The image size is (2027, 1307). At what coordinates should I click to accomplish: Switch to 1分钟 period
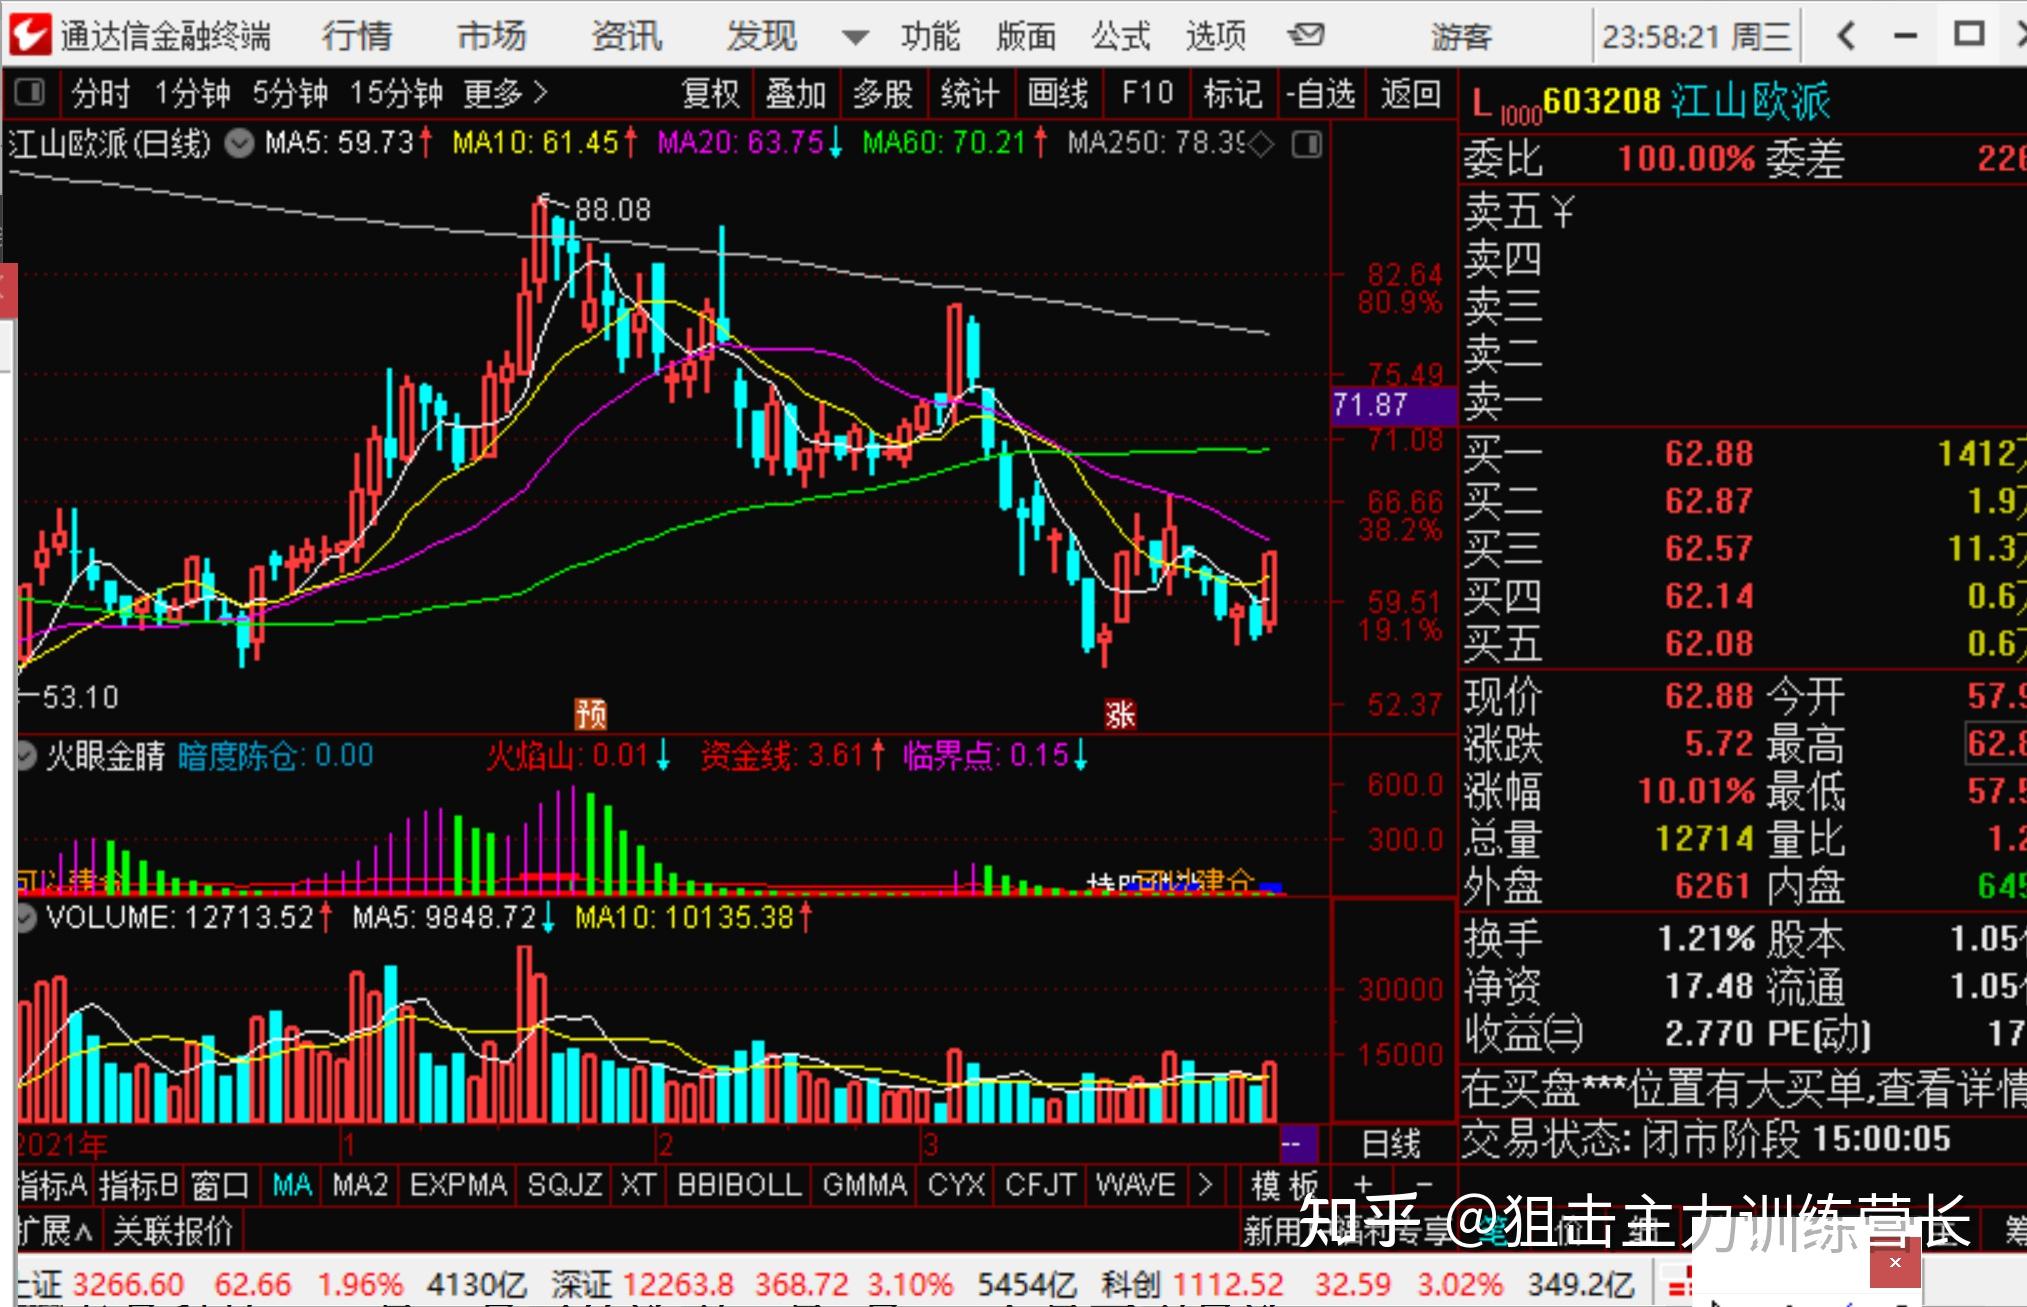click(x=191, y=93)
